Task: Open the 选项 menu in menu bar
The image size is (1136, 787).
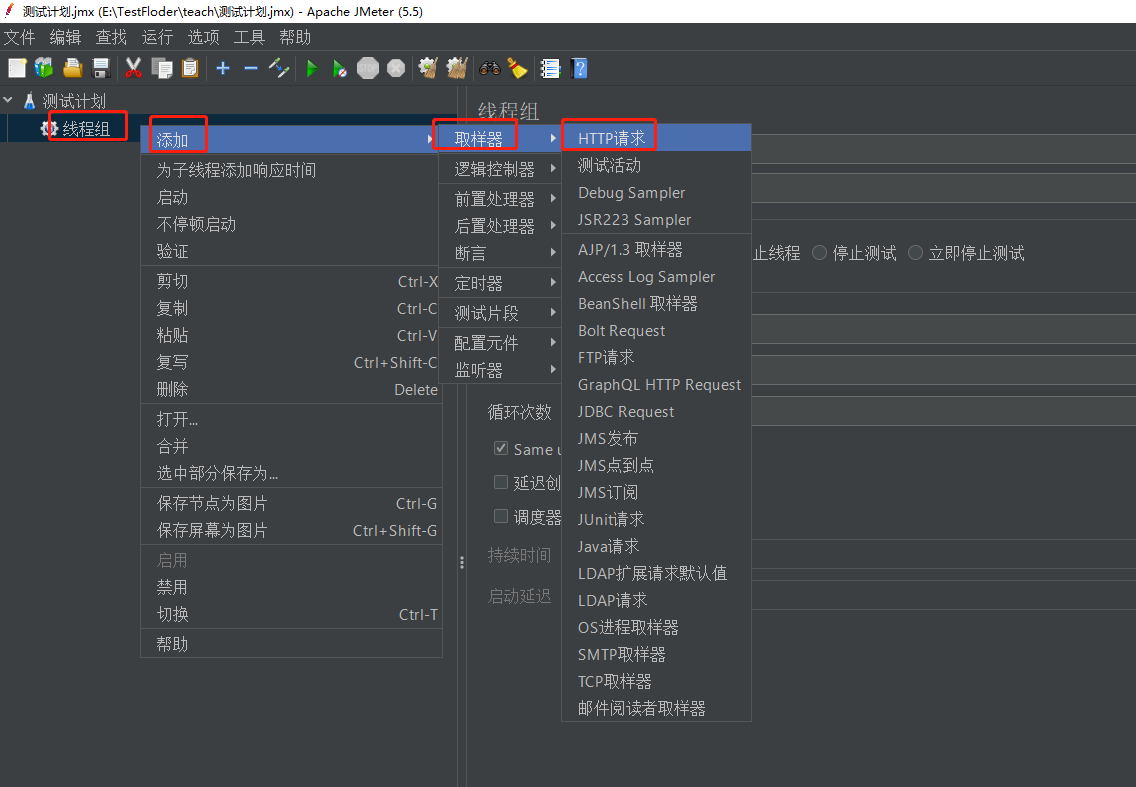Action: click(x=203, y=37)
